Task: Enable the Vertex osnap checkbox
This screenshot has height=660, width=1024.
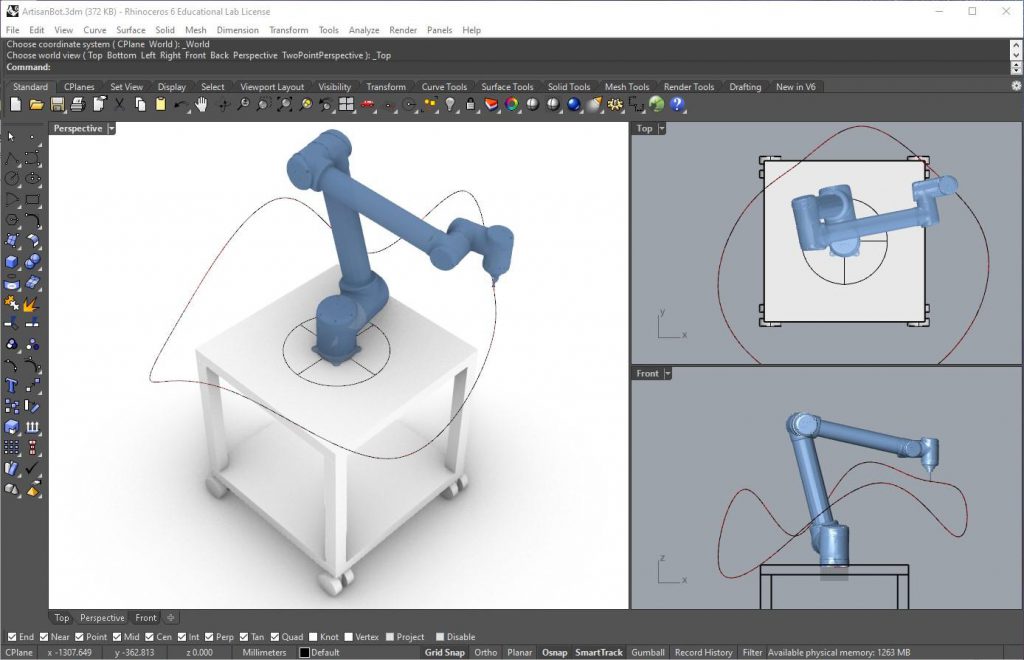Action: (349, 636)
